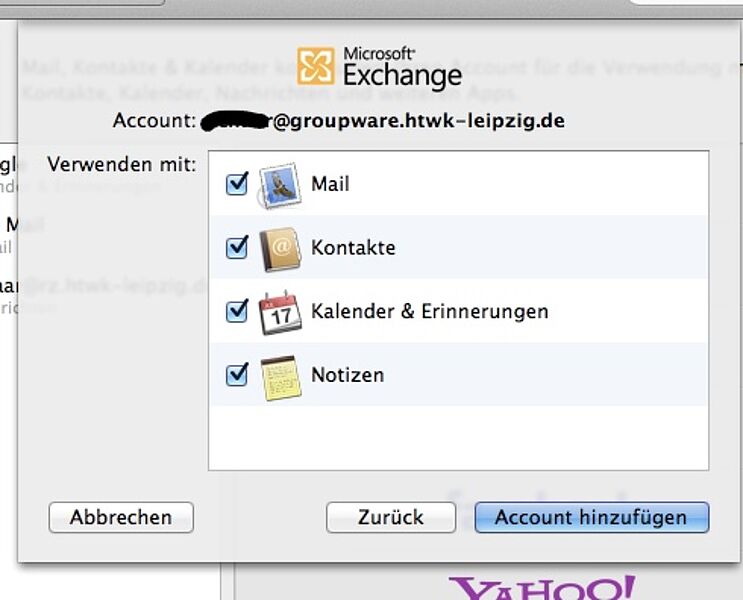Select the Kalender & Erinnerungen label
Viewport: 743px width, 600px height.
[430, 311]
